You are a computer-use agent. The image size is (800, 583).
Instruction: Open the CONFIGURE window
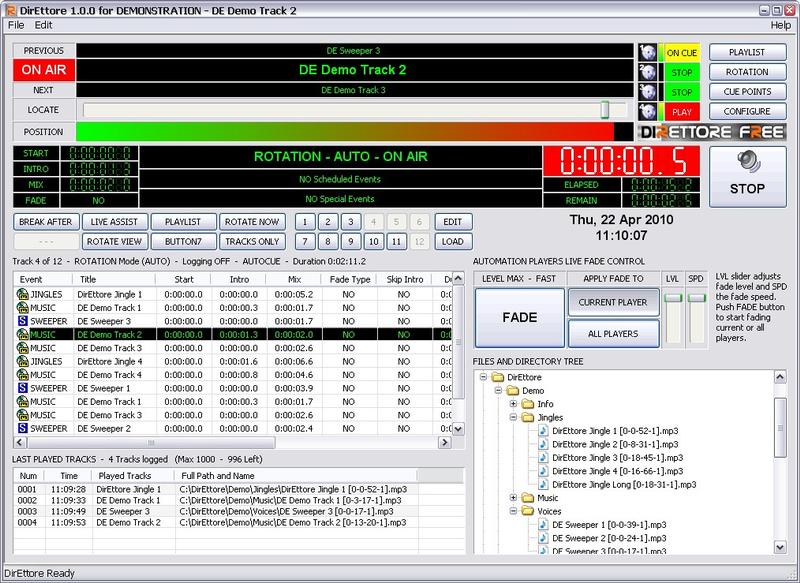pos(747,111)
